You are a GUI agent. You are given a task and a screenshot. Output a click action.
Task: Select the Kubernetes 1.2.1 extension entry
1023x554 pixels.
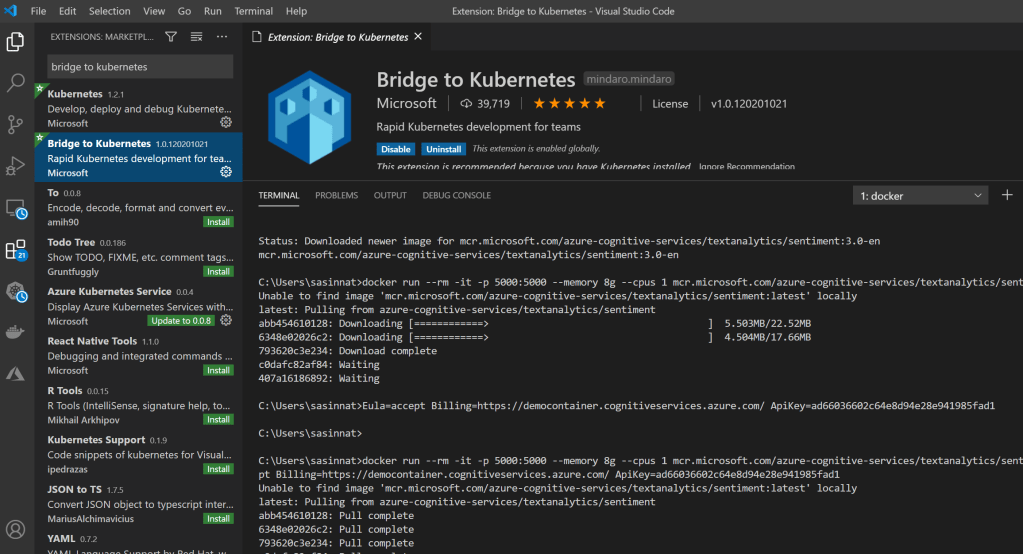point(138,108)
